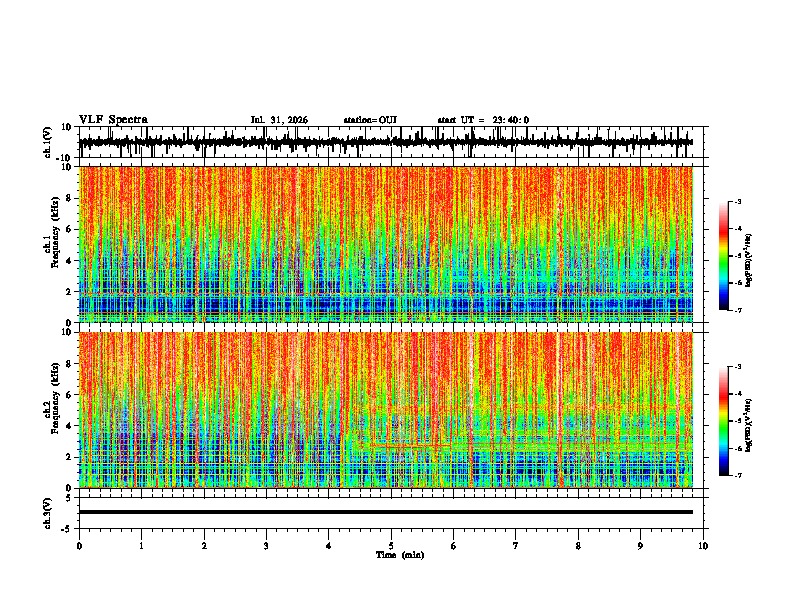Click the time-axis tick label '8'
The image size is (792, 612).
pos(578,546)
